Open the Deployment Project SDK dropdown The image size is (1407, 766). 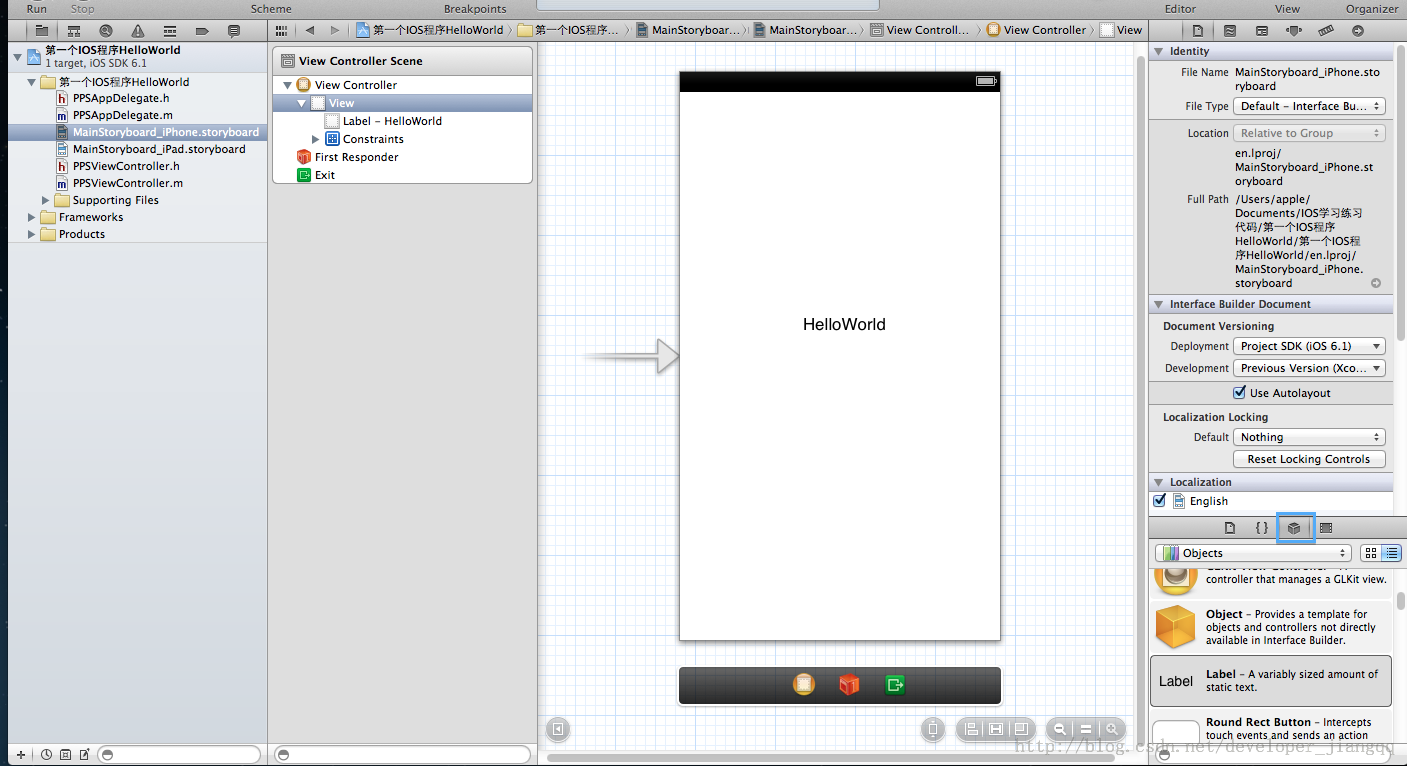[x=1310, y=346]
